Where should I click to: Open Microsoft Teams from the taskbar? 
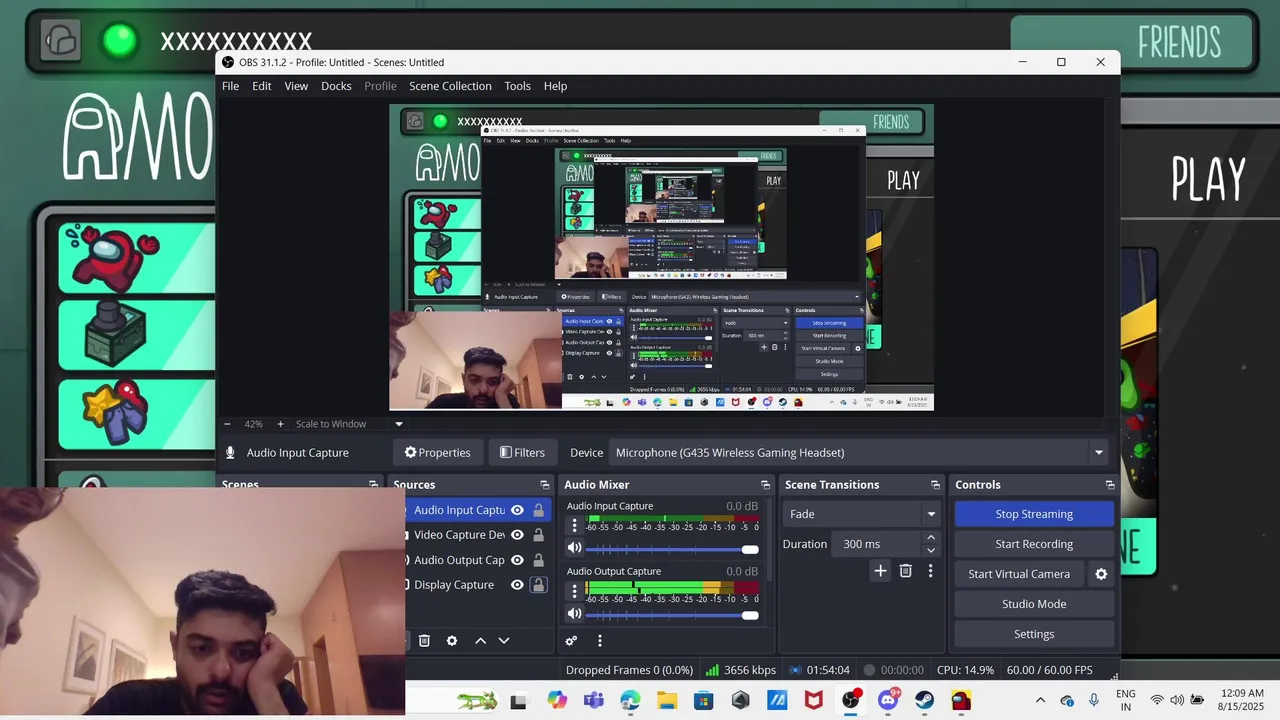pos(594,700)
